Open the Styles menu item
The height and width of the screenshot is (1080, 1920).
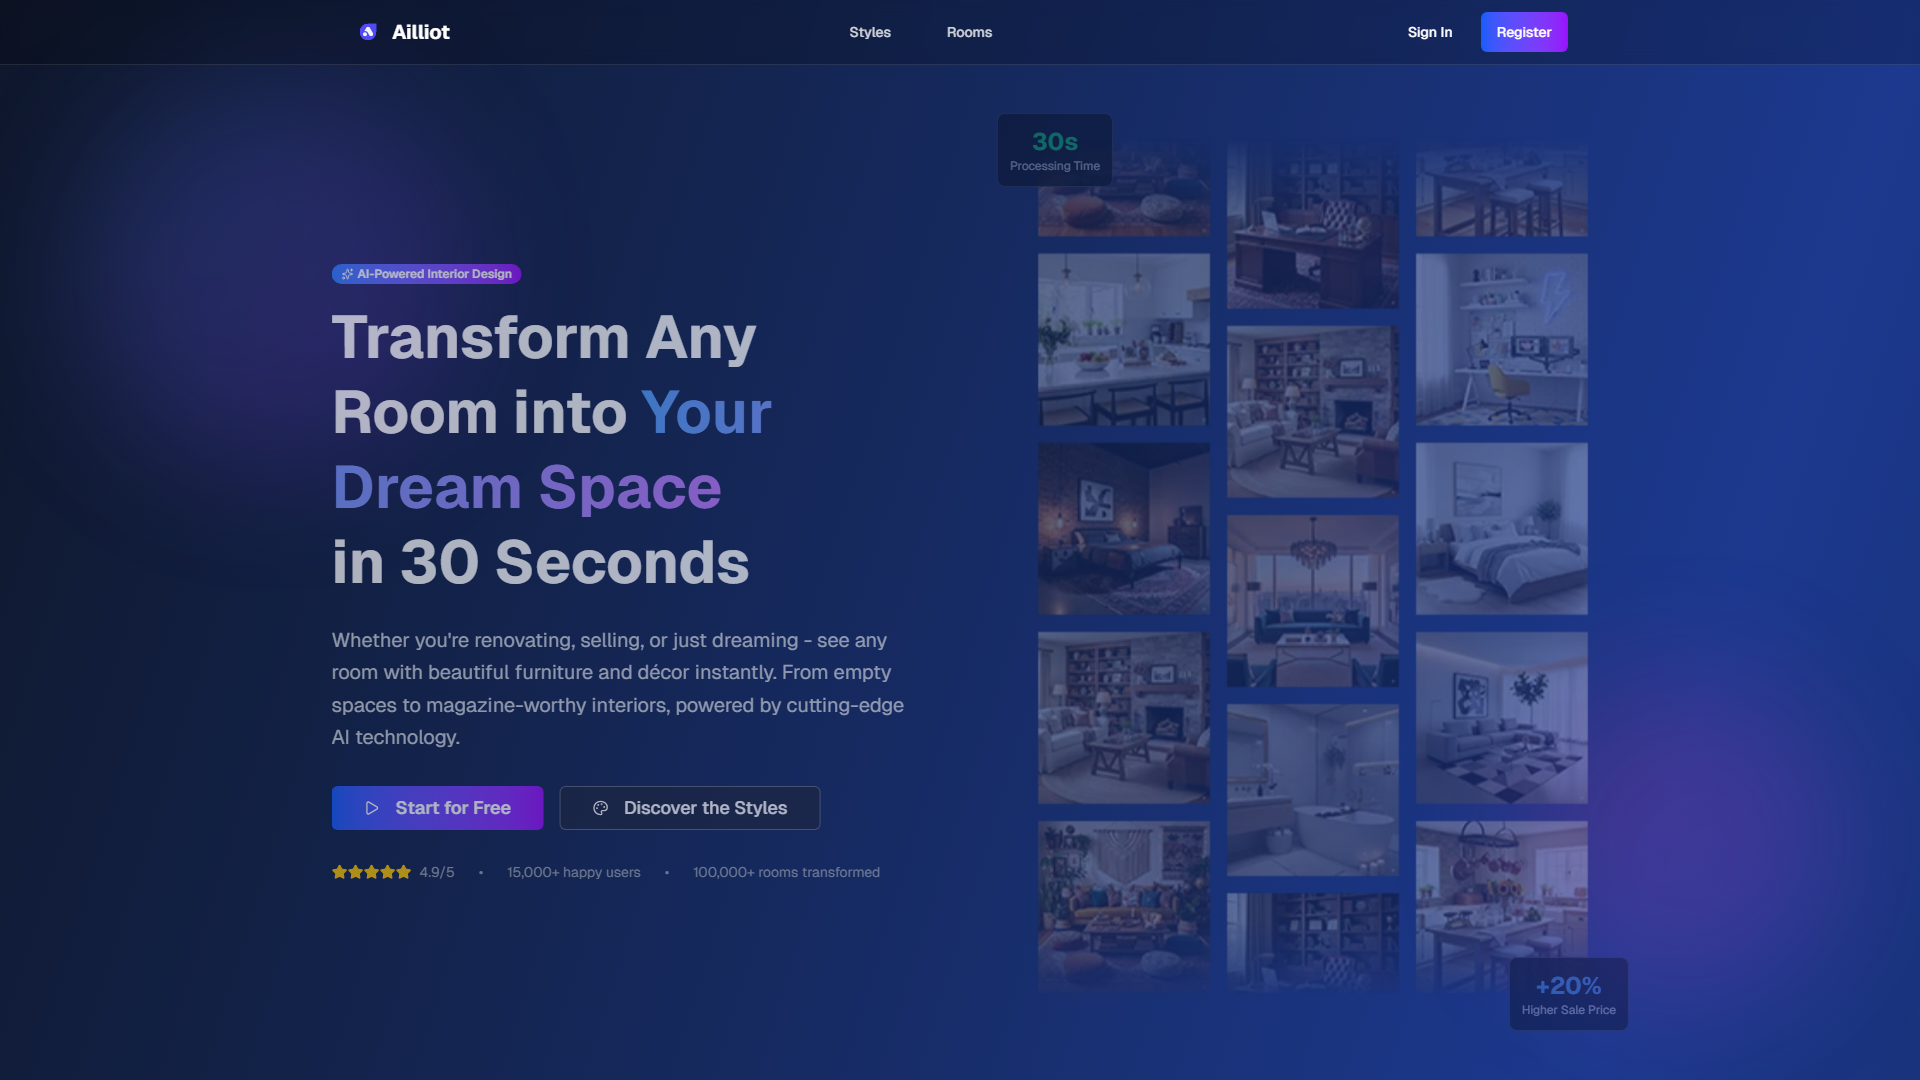point(869,32)
